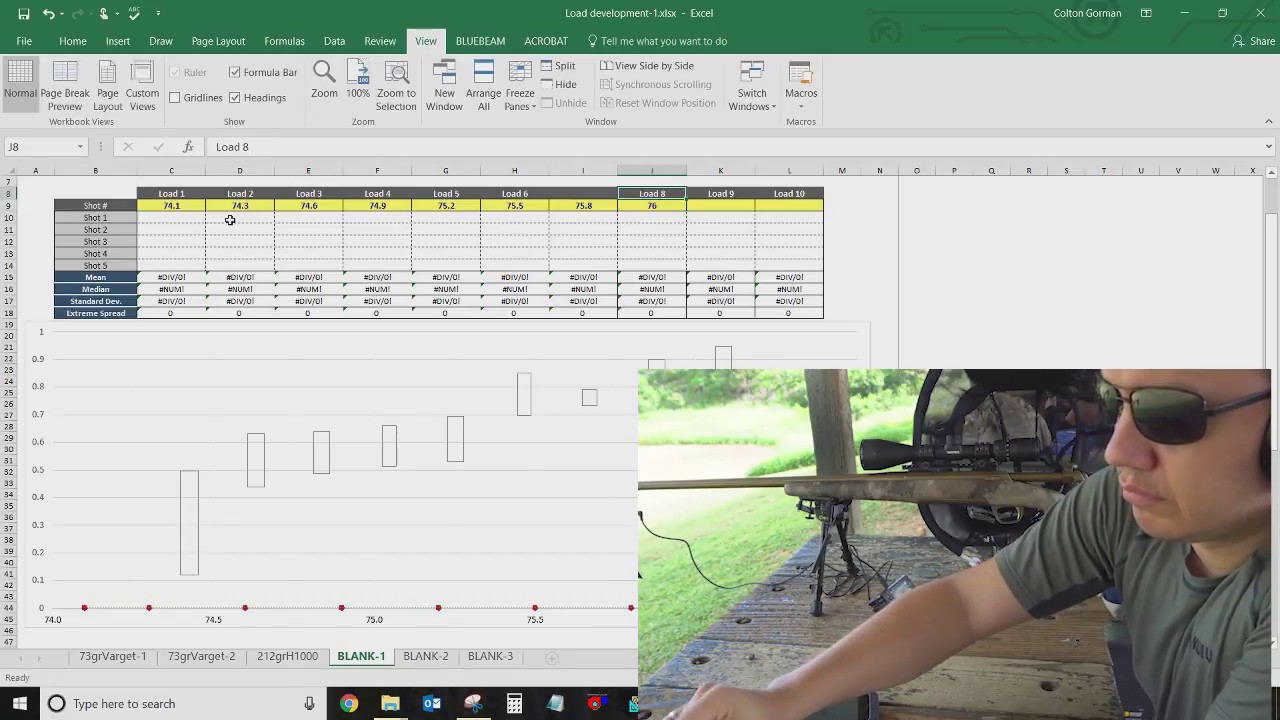Open File Explorer from taskbar
The height and width of the screenshot is (720, 1280).
pyautogui.click(x=390, y=703)
